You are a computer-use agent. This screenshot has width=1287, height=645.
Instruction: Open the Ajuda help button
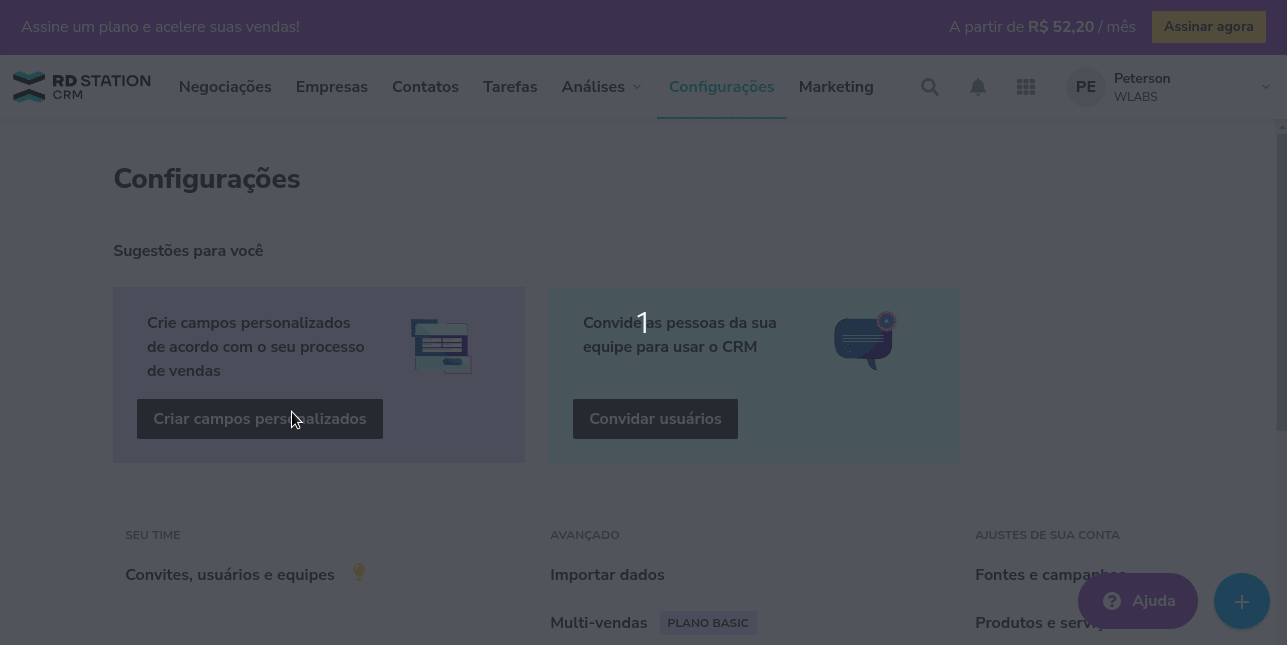[1138, 601]
